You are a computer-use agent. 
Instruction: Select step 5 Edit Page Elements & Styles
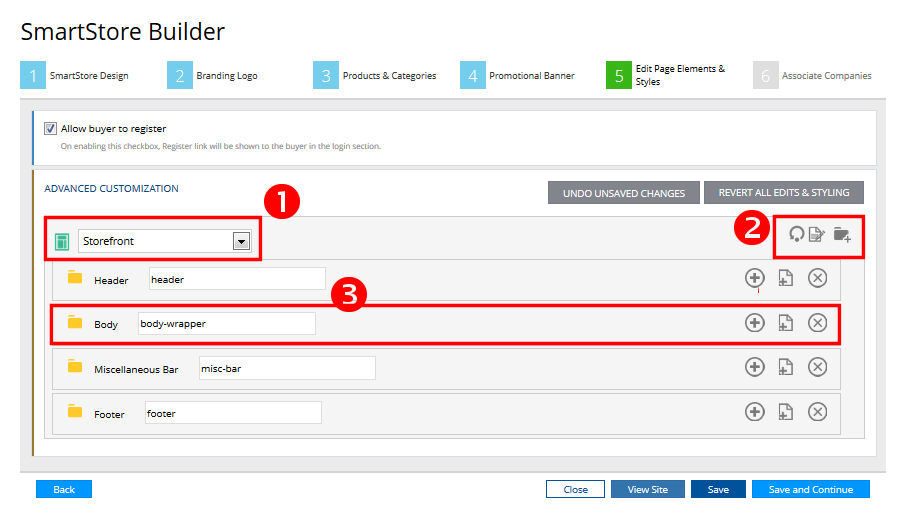coord(666,76)
